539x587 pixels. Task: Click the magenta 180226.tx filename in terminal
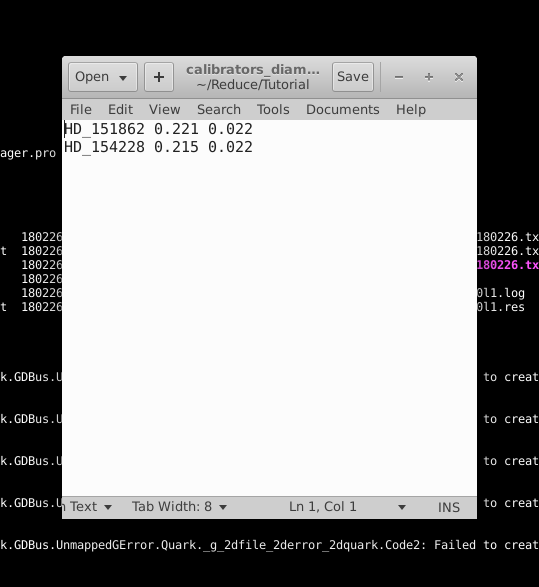[x=508, y=265]
